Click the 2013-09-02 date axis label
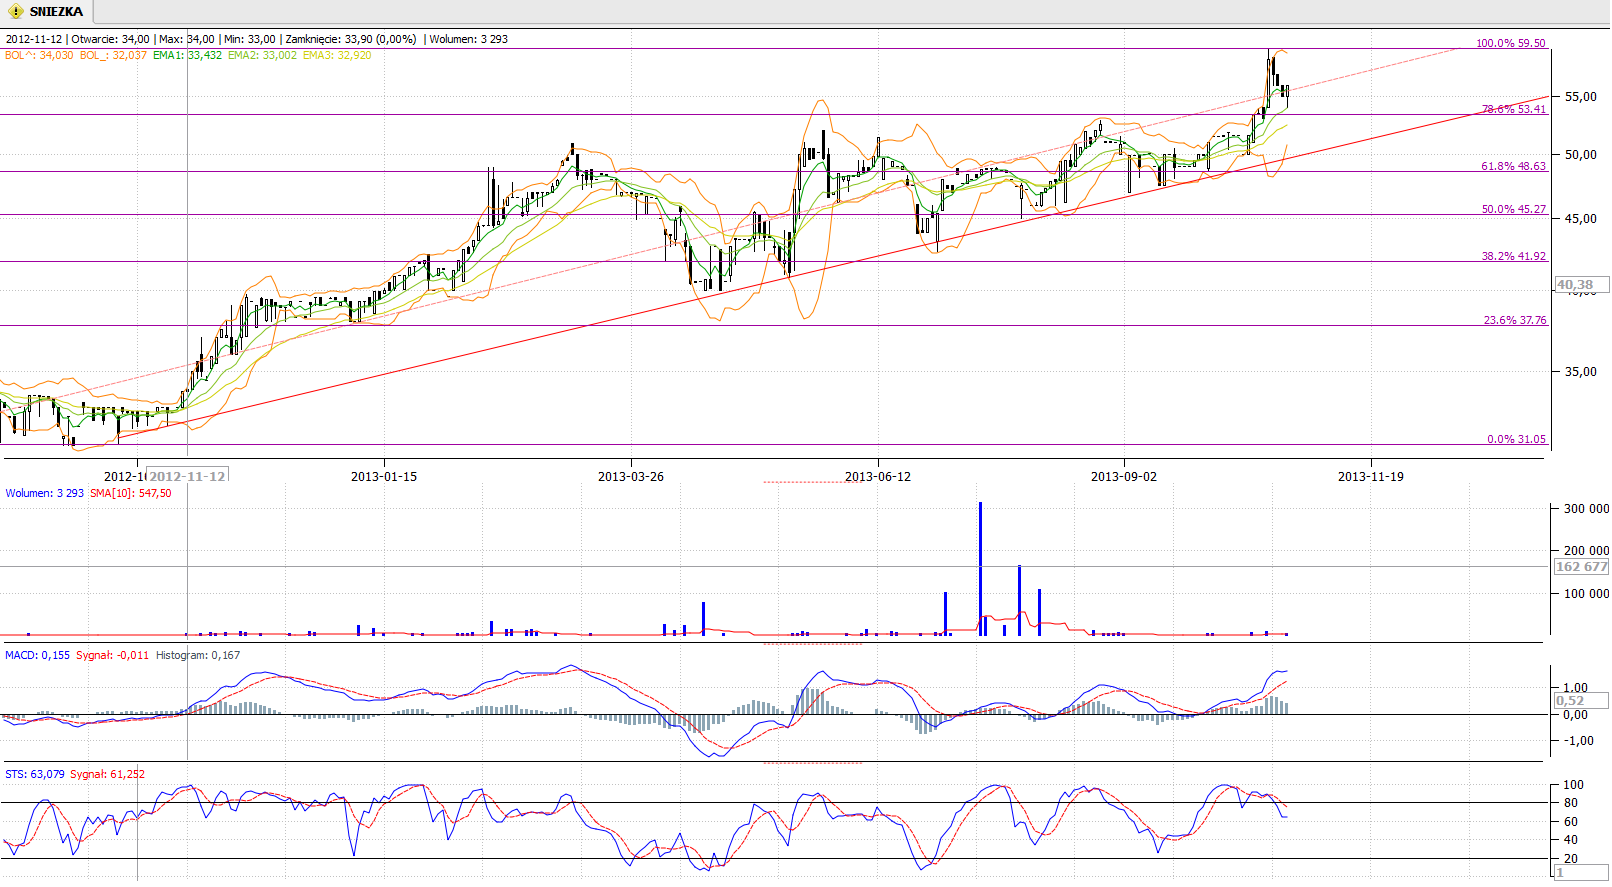1612x887 pixels. tap(1124, 476)
